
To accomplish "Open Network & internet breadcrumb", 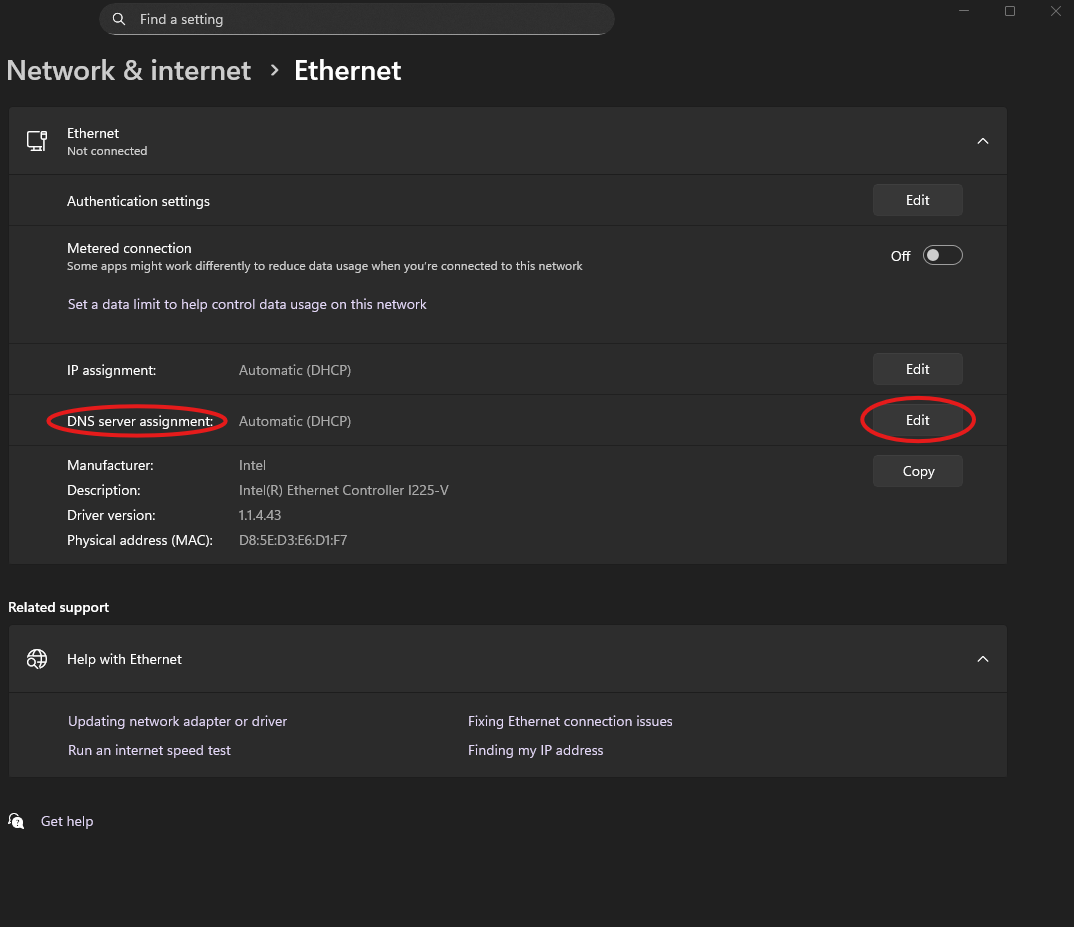I will 128,70.
